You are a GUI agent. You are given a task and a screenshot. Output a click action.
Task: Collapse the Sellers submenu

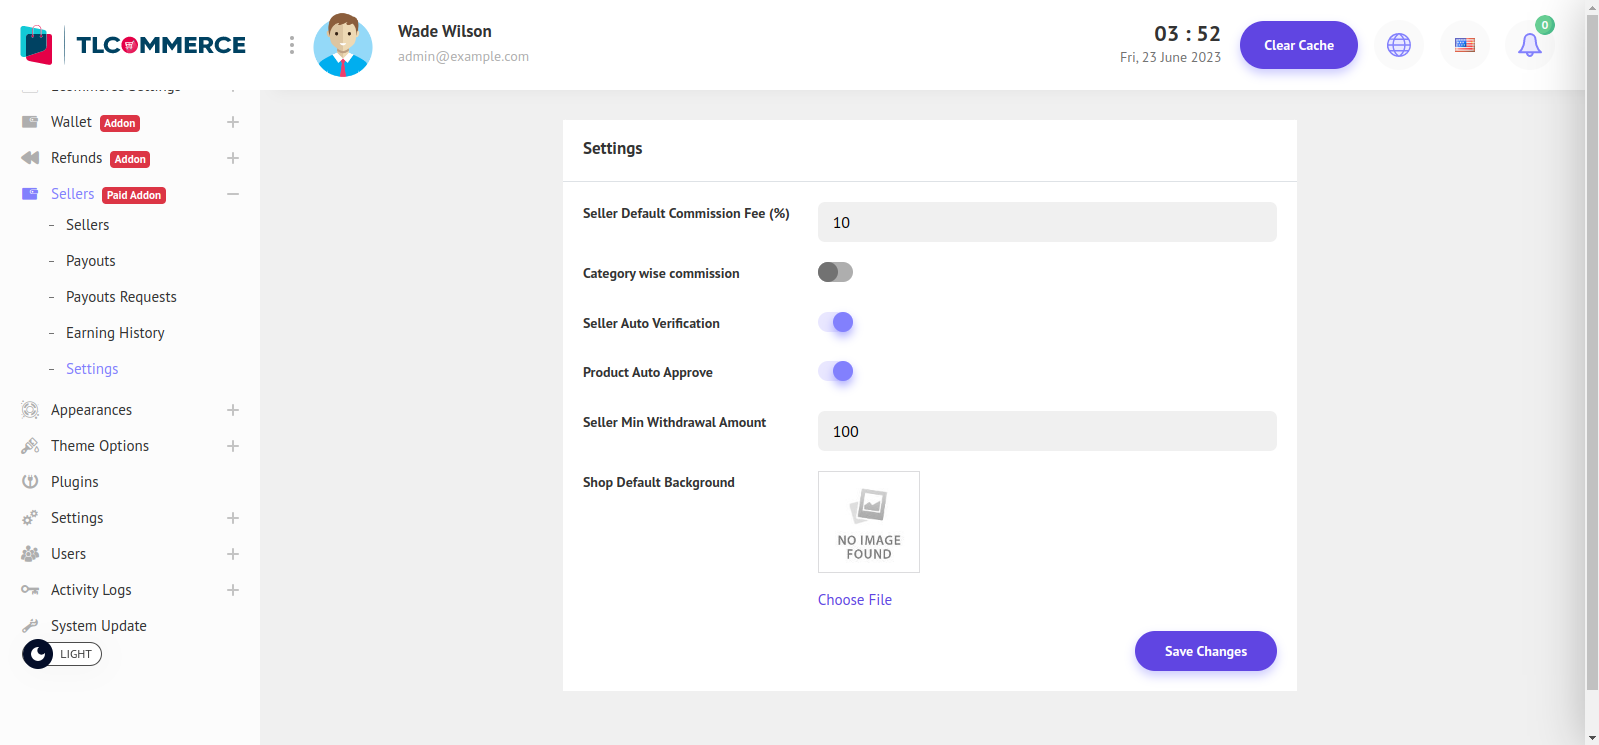tap(233, 194)
